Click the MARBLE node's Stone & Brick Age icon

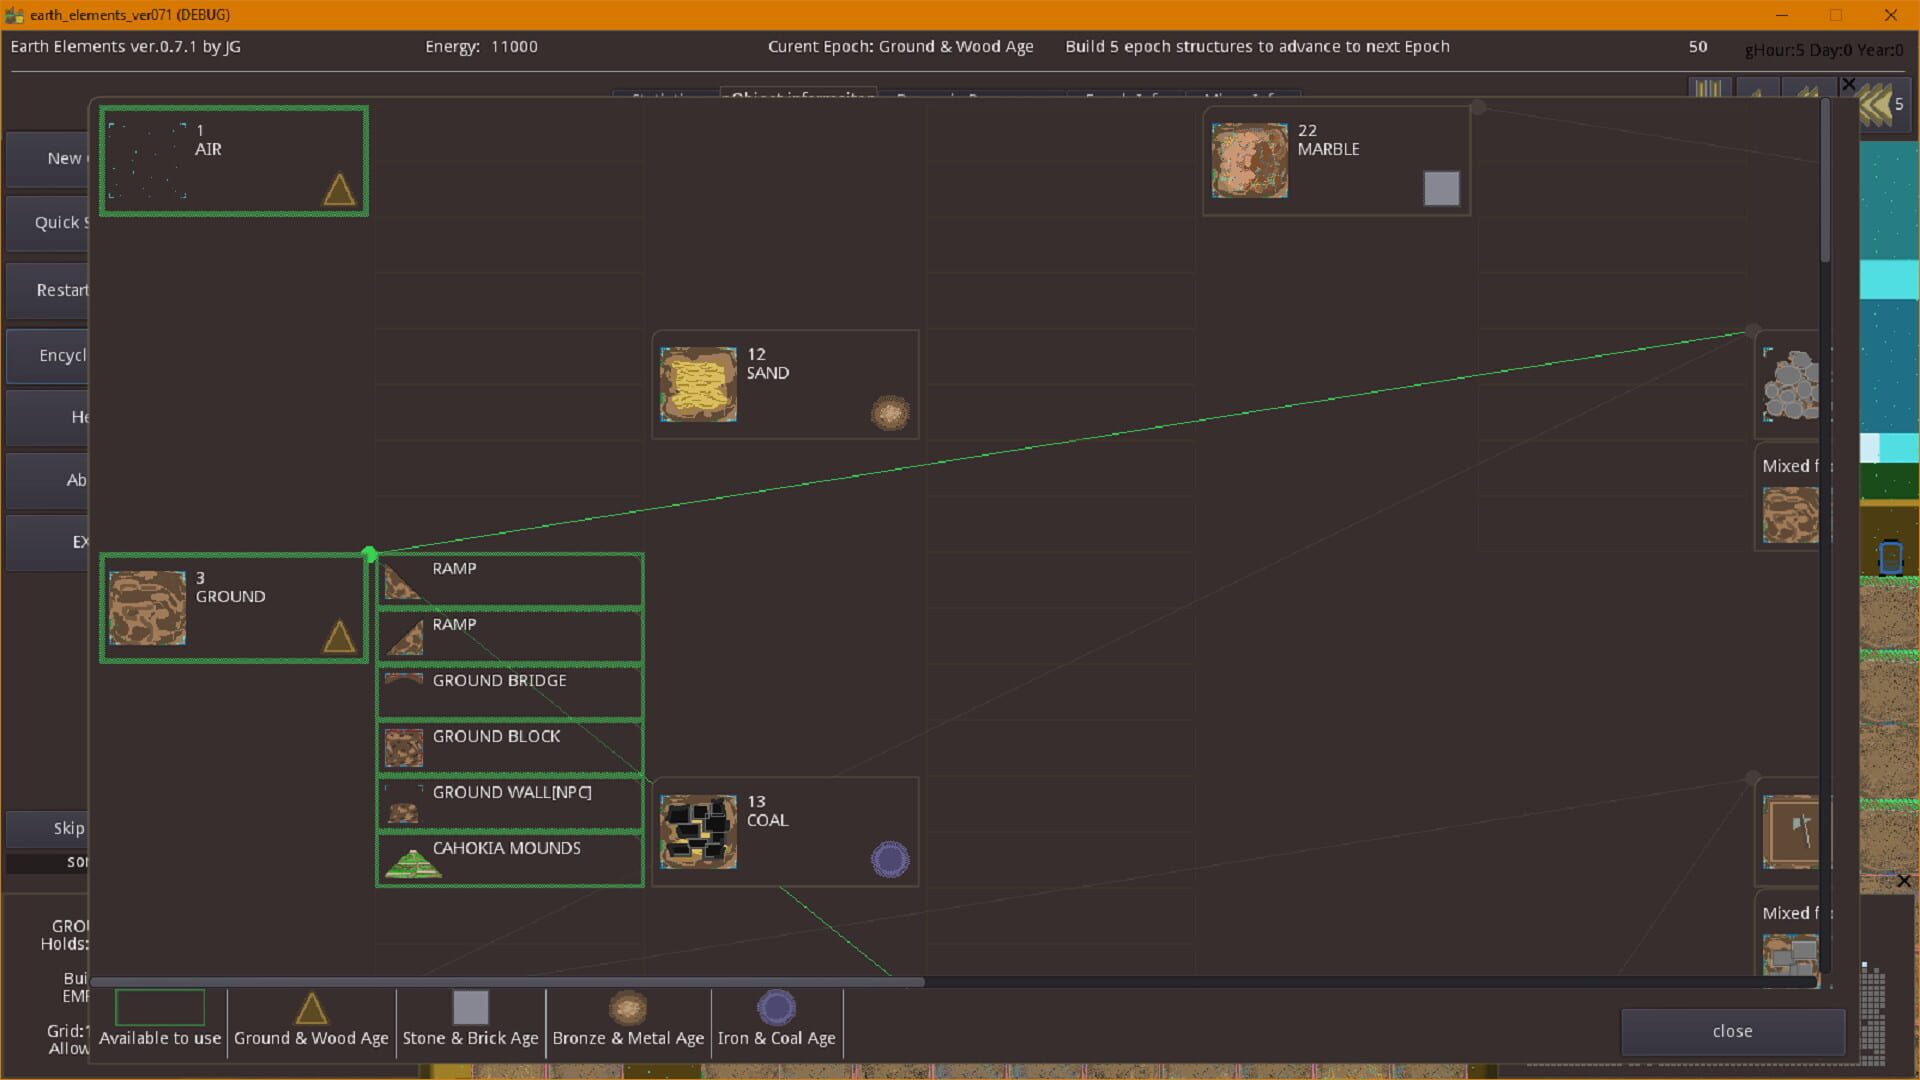click(1441, 187)
